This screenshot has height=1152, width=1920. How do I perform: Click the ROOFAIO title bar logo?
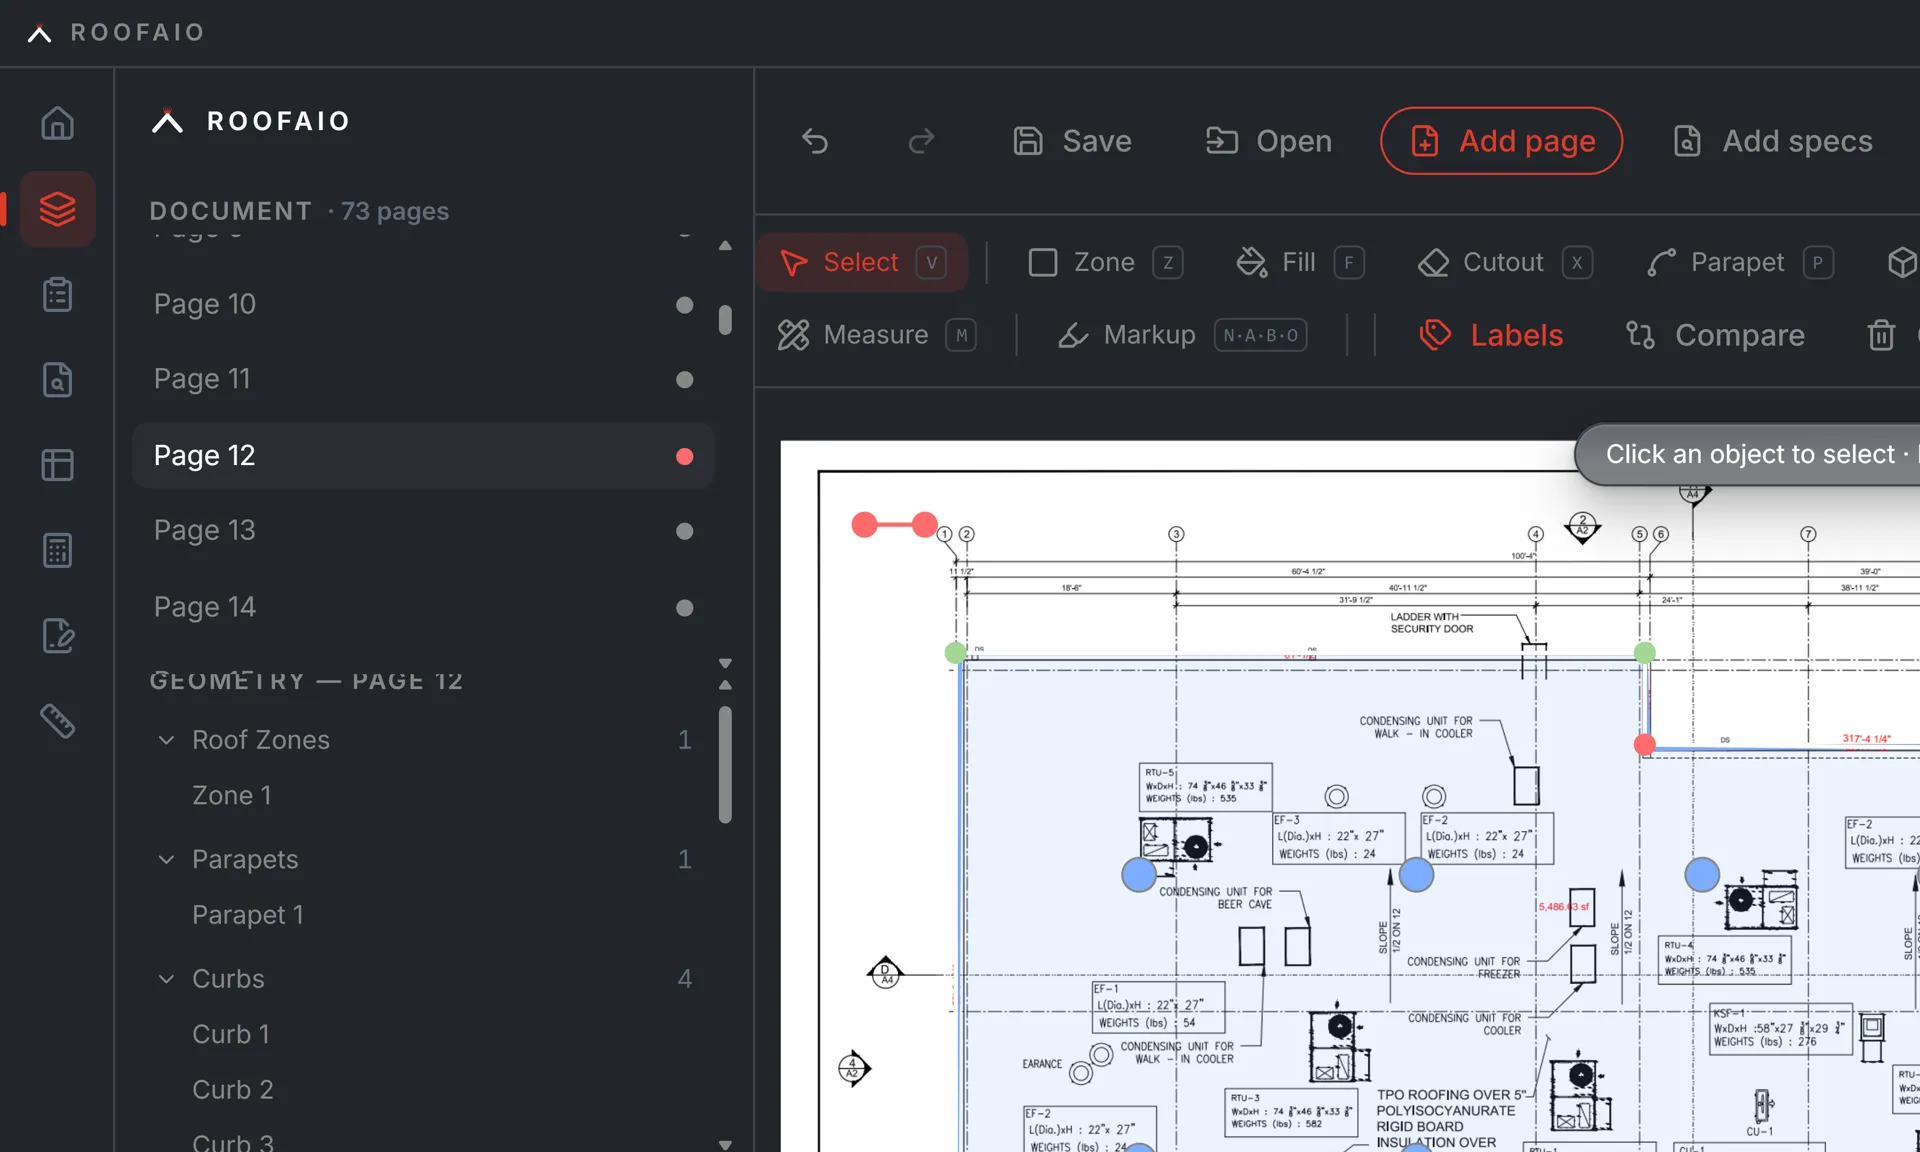[x=115, y=32]
